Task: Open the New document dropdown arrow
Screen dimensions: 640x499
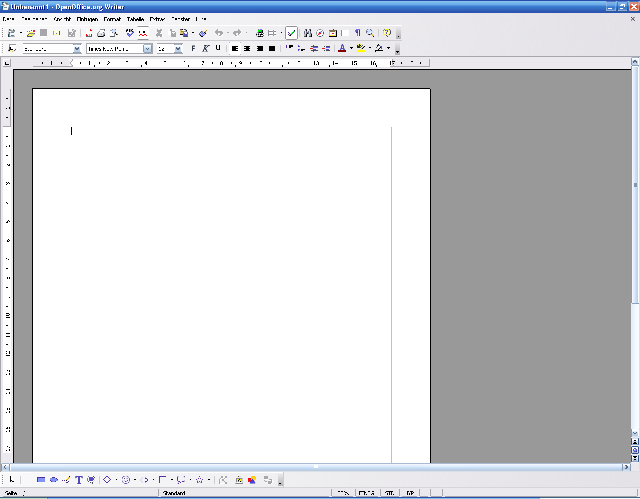Action: [21, 33]
